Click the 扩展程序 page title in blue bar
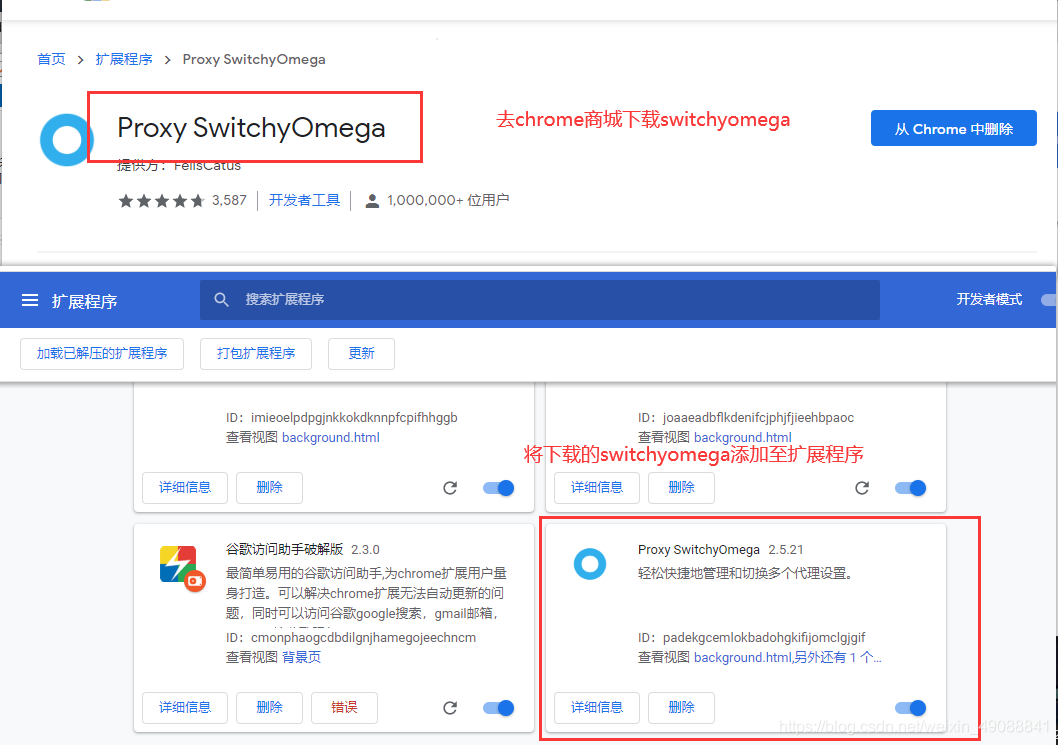This screenshot has height=745, width=1058. coord(84,301)
